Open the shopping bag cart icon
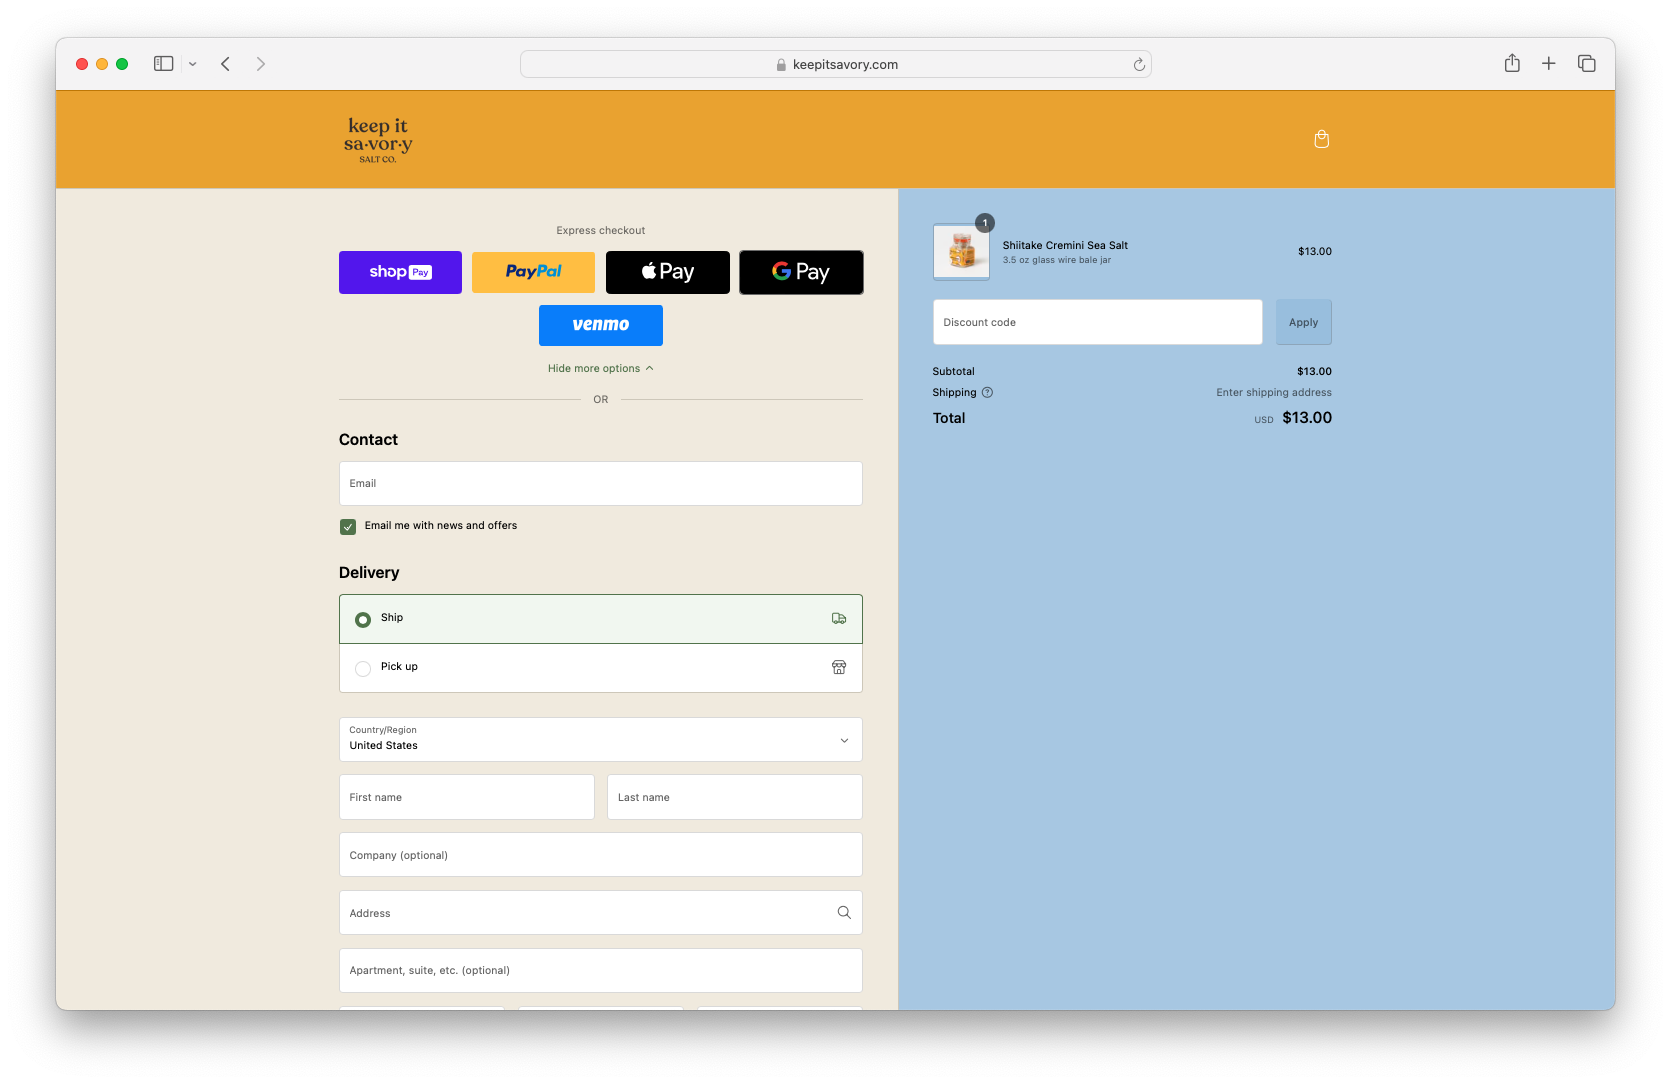The image size is (1671, 1084). 1321,139
